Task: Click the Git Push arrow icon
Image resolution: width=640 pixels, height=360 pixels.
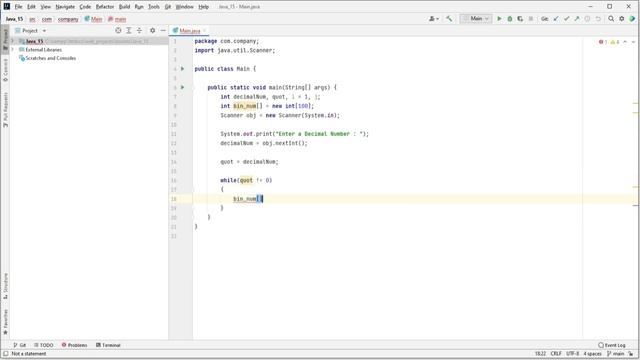Action: pos(577,19)
